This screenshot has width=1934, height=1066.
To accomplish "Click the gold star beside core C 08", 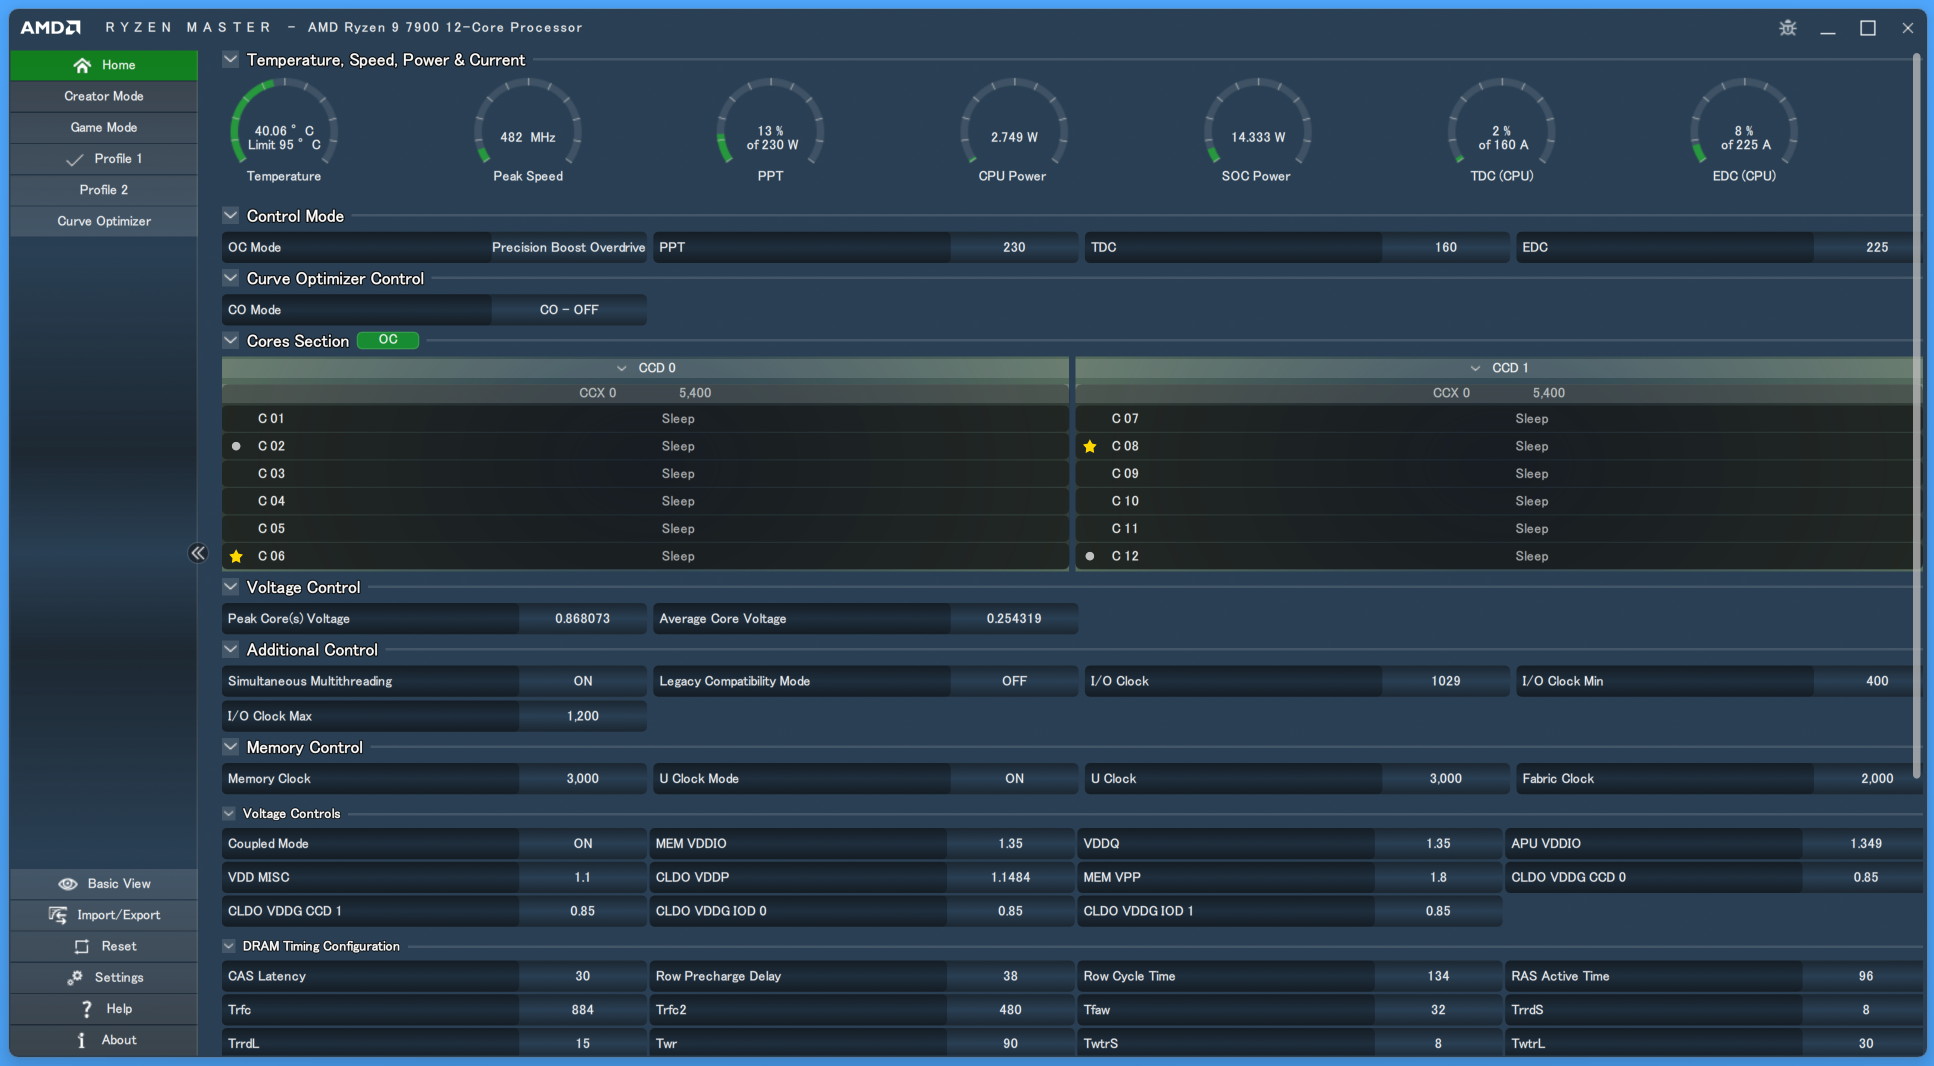I will [x=1090, y=446].
